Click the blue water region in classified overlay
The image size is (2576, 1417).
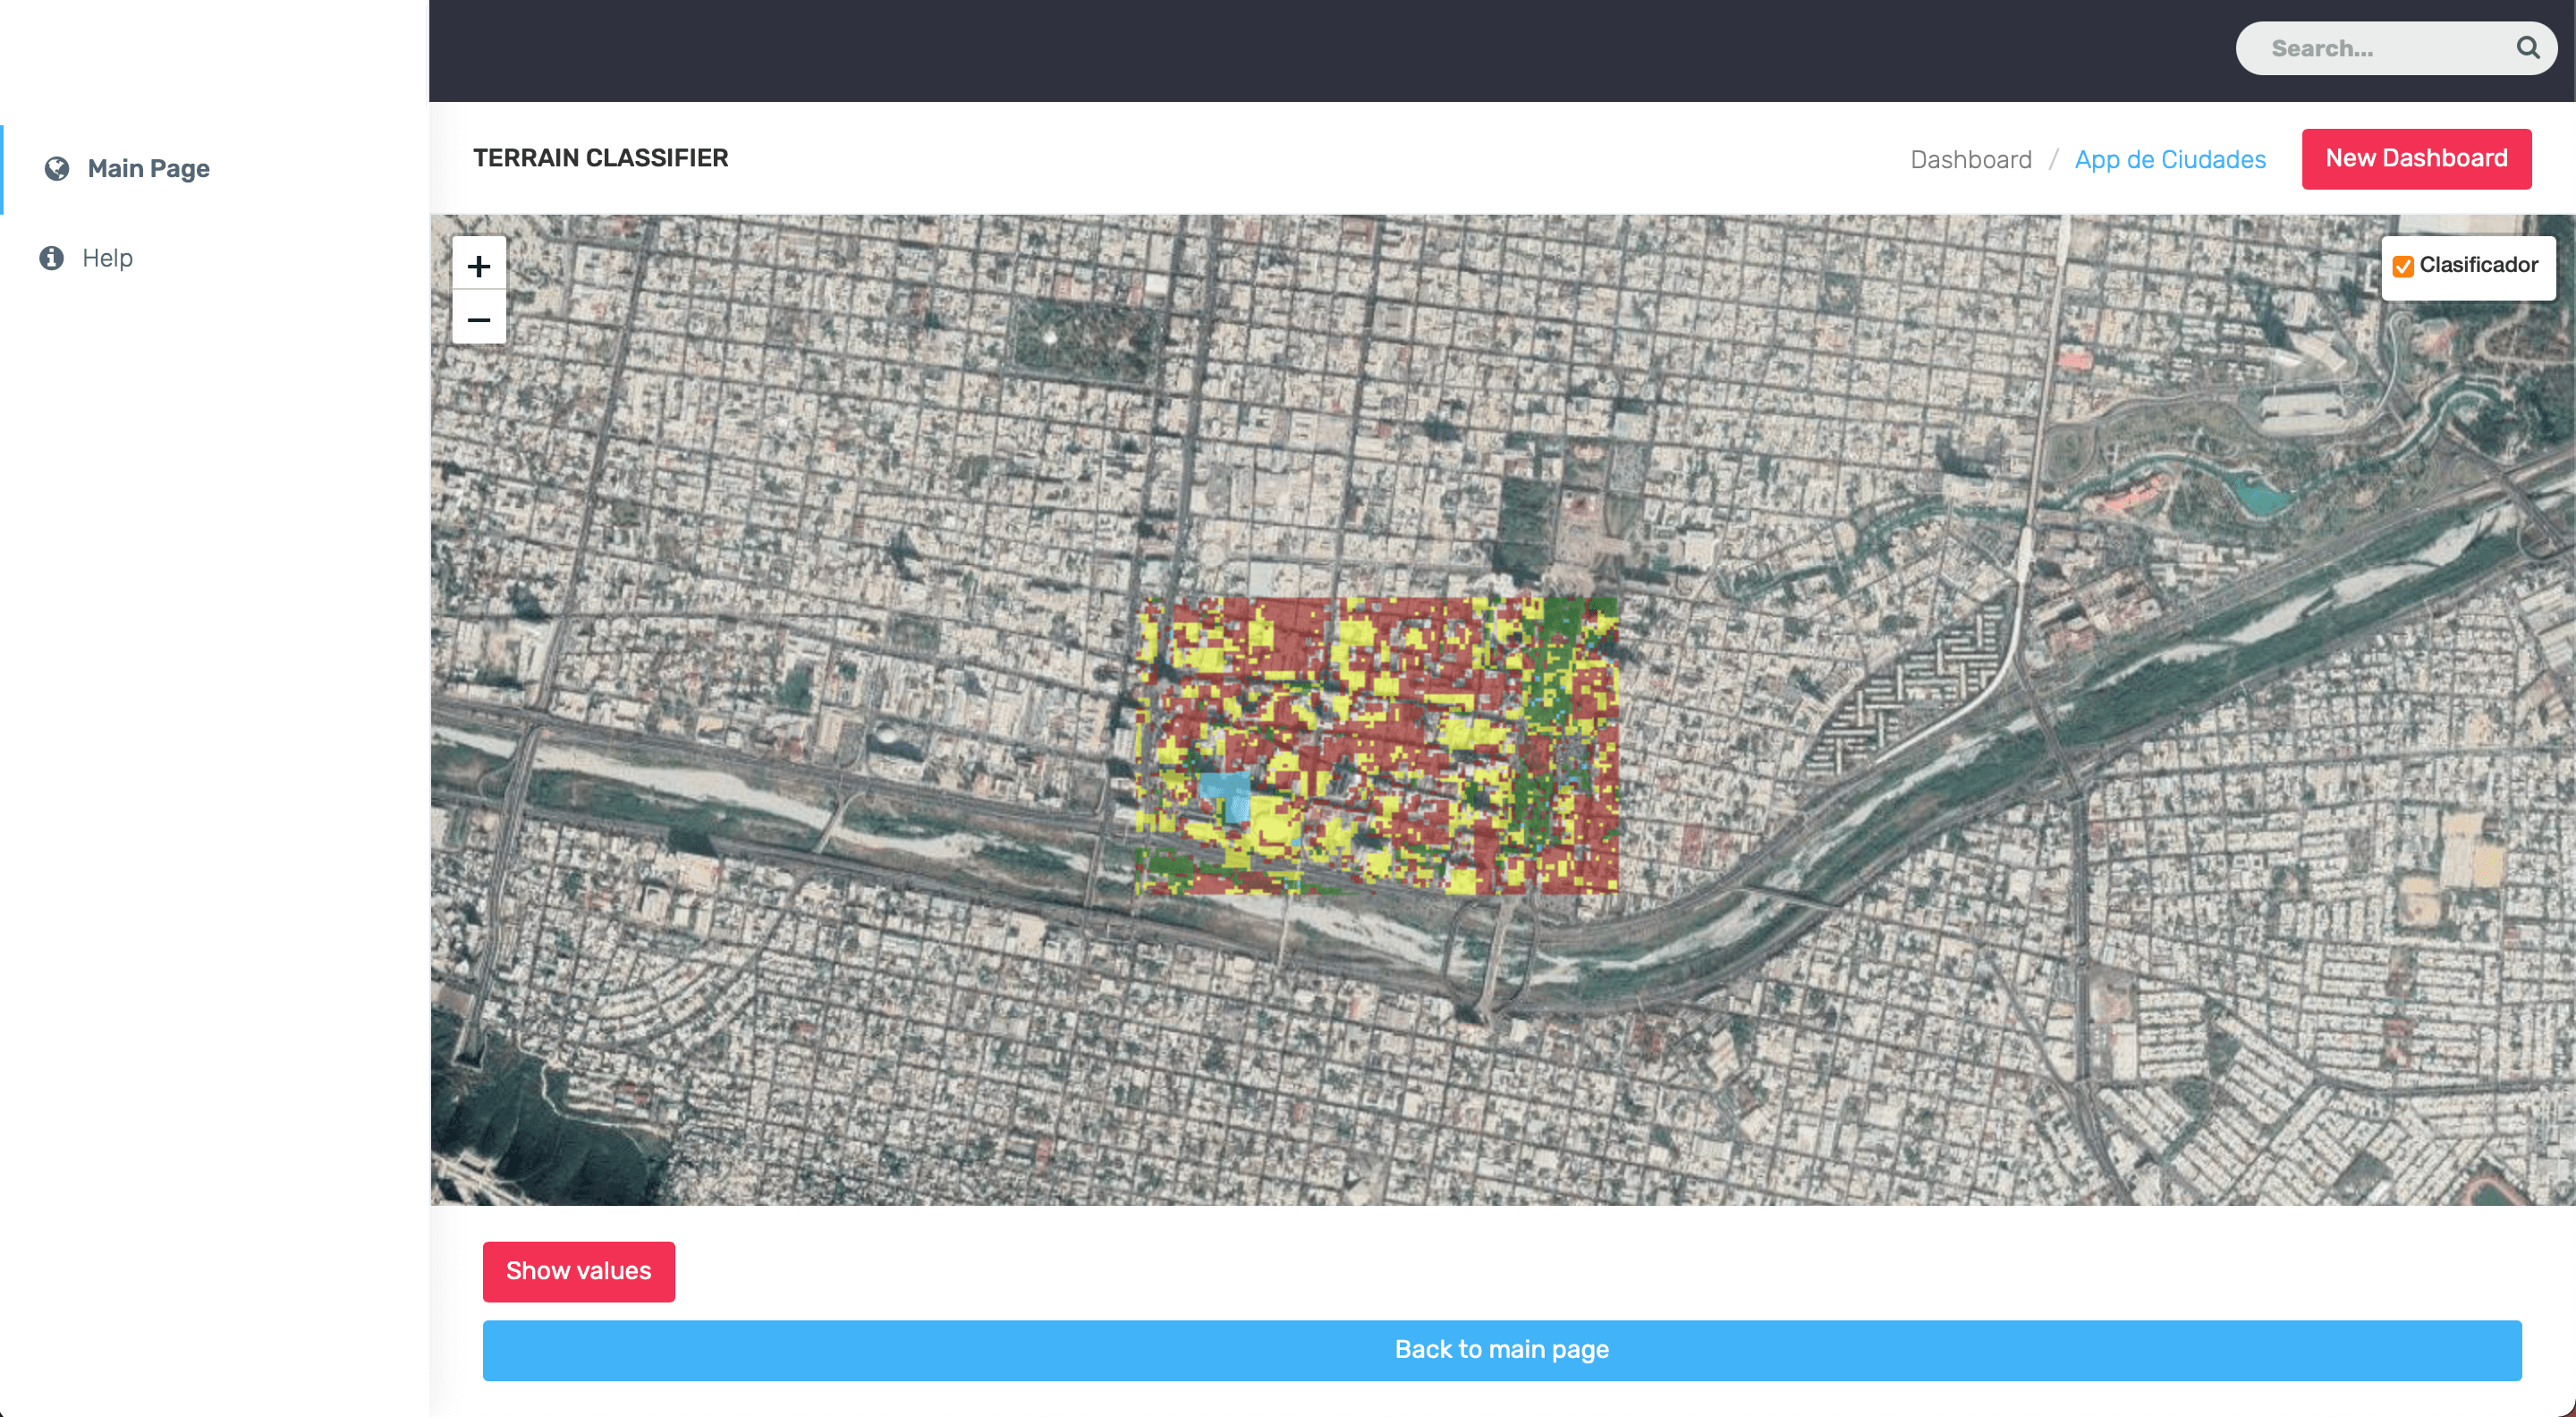(1228, 792)
